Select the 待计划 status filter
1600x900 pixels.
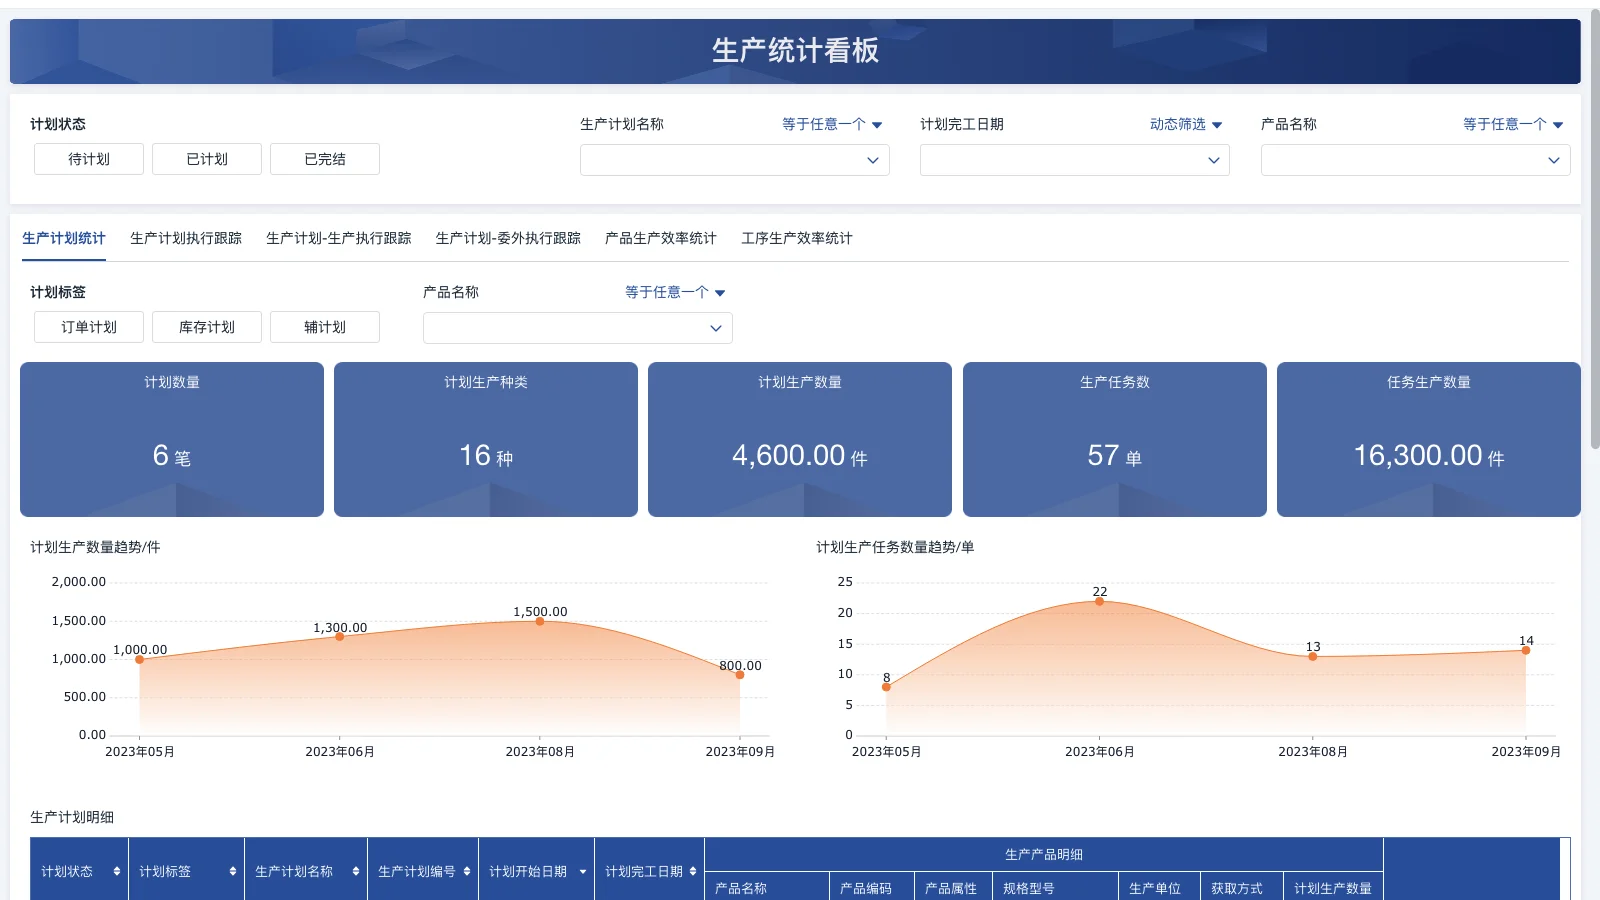[x=88, y=159]
